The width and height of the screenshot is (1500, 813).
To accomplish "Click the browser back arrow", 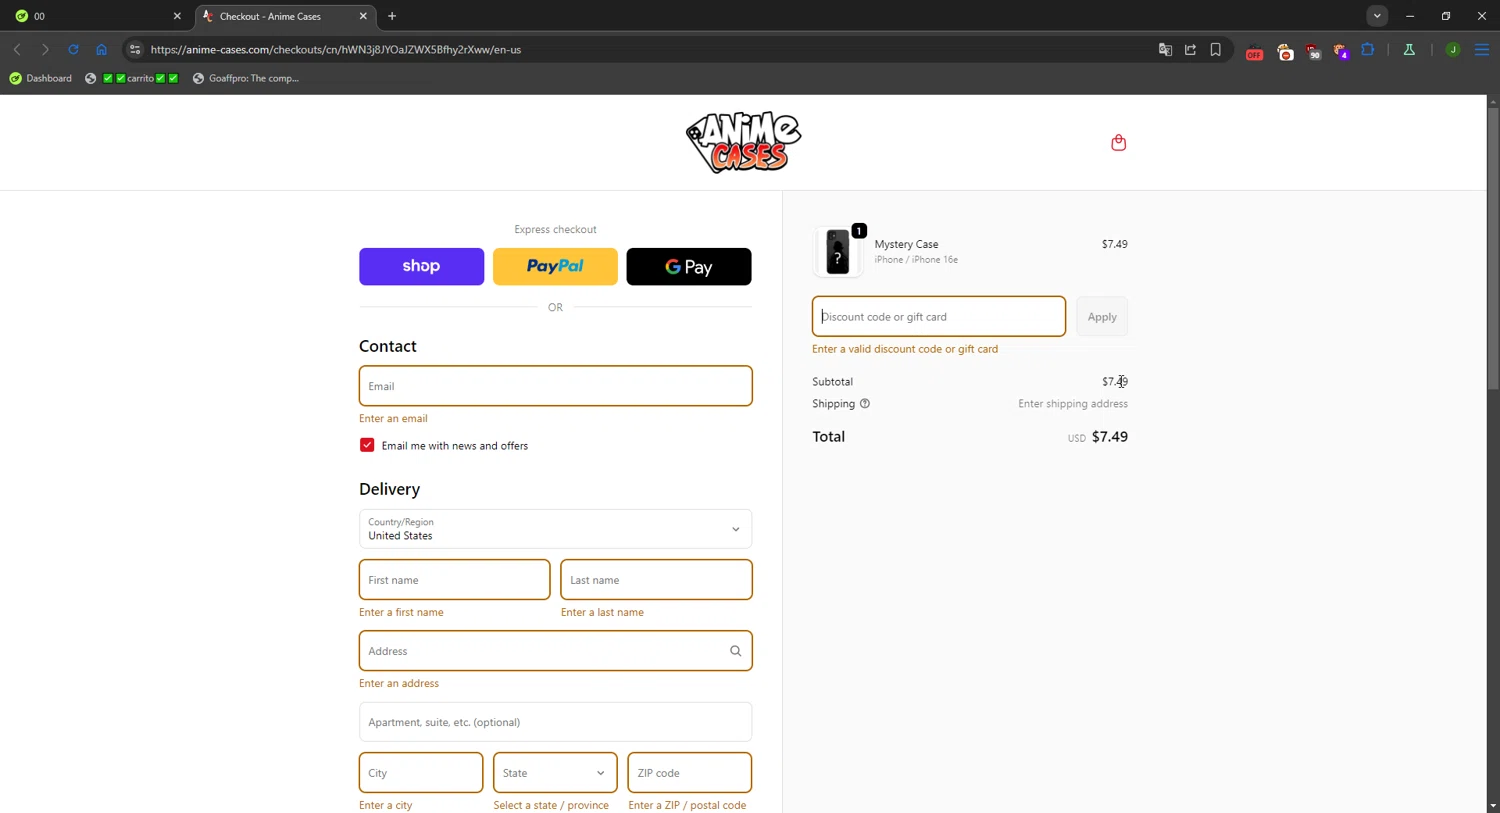I will coord(17,49).
